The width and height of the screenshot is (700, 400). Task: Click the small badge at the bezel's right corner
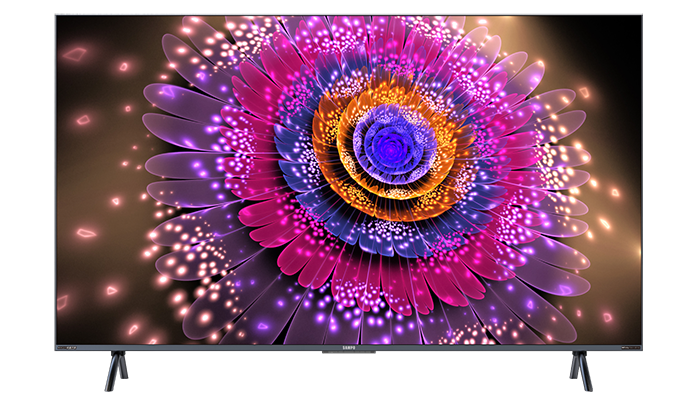(x=630, y=347)
